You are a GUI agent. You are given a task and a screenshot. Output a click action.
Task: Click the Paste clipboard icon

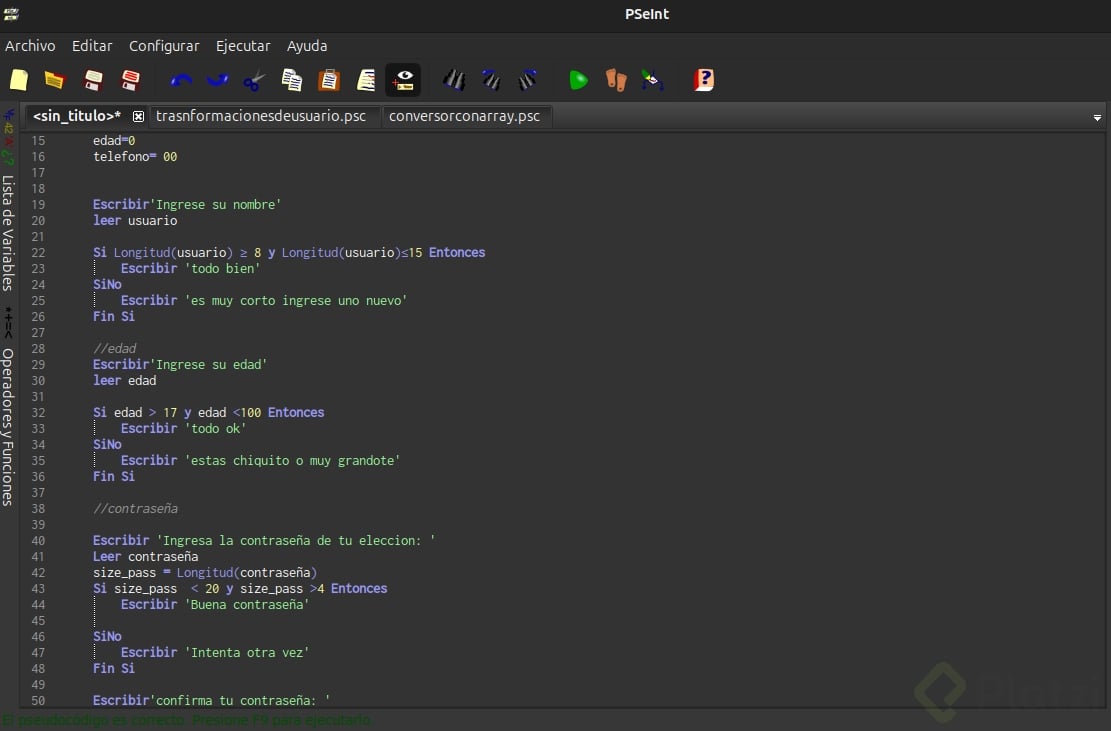click(329, 80)
